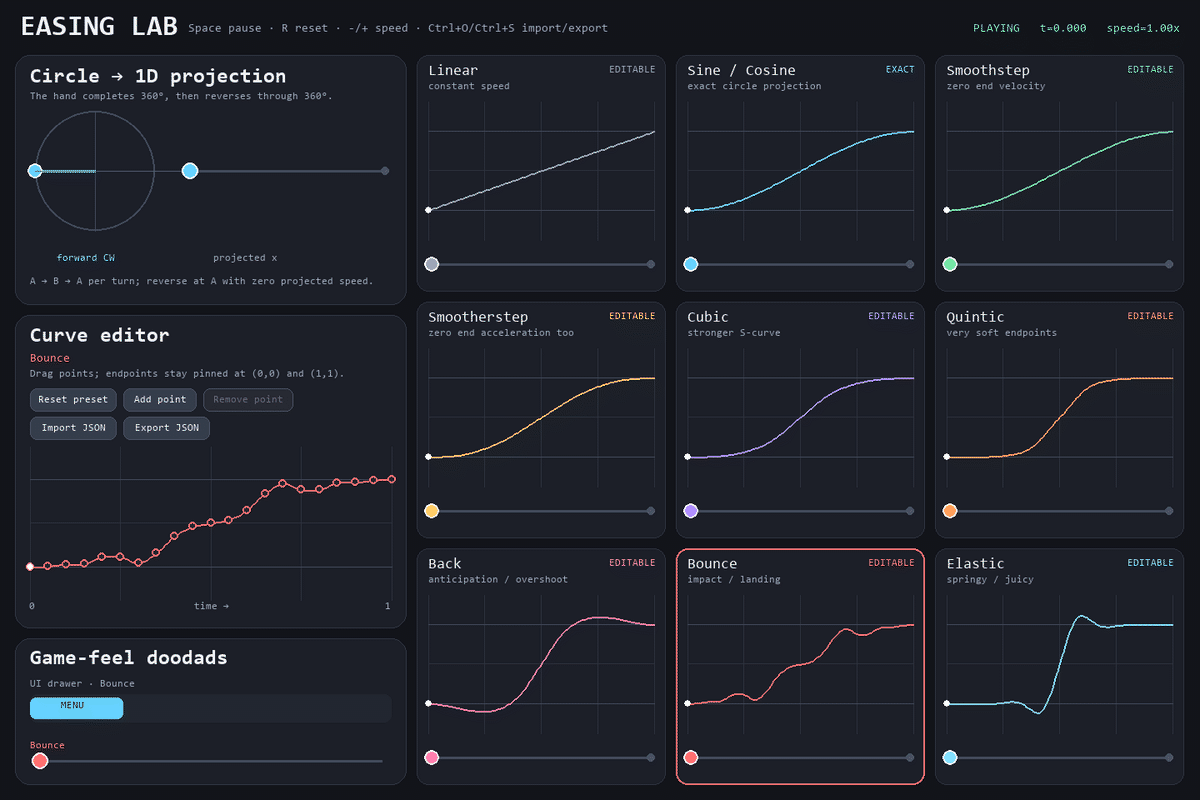Click the speed=1.00x readout
The image size is (1200, 800).
click(x=1143, y=28)
